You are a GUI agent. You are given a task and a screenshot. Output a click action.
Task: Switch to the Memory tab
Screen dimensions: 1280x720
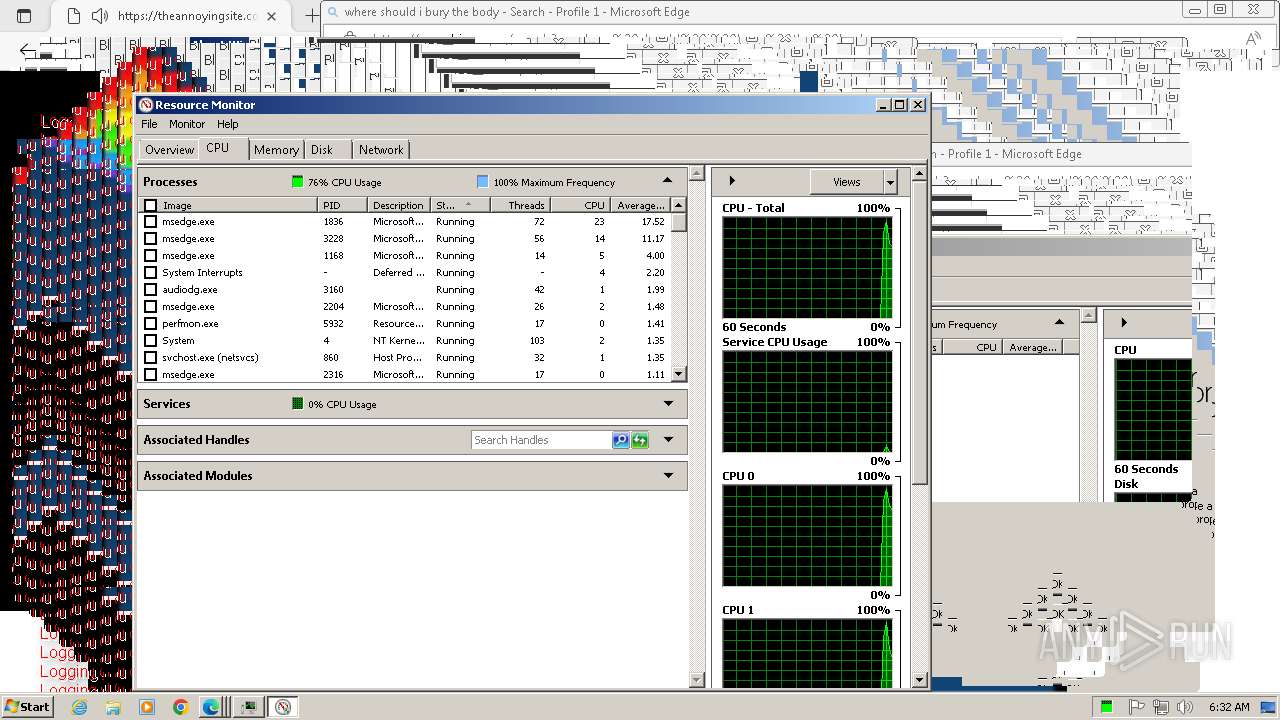point(276,150)
